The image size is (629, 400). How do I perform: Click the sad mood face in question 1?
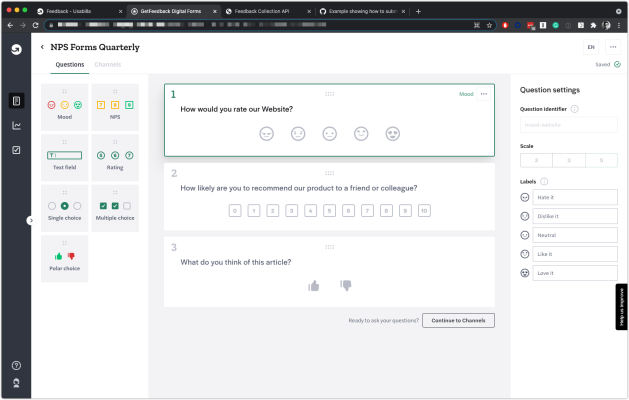pyautogui.click(x=298, y=134)
